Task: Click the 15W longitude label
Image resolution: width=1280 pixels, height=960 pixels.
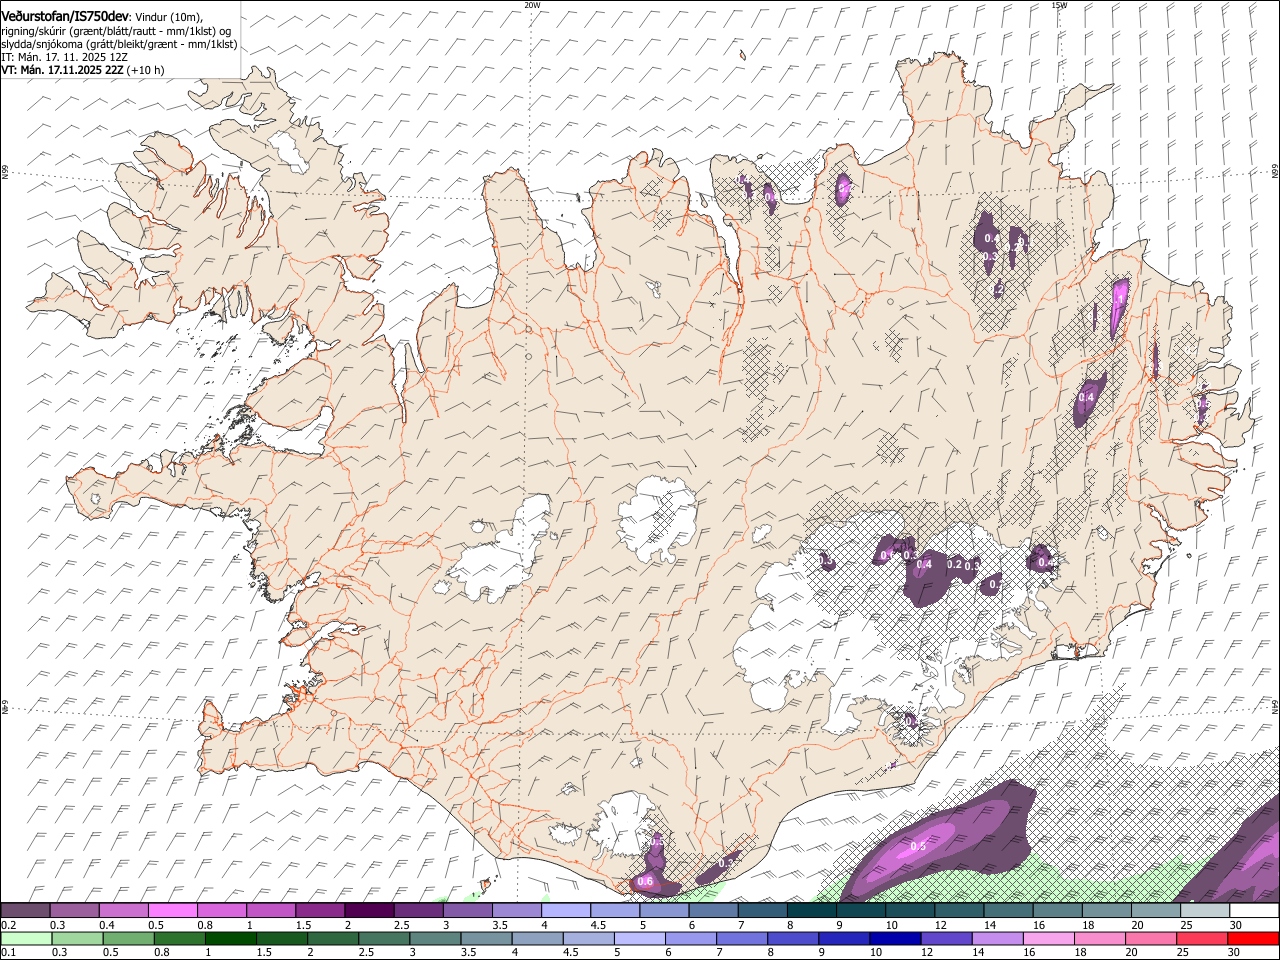Action: pos(1059,5)
